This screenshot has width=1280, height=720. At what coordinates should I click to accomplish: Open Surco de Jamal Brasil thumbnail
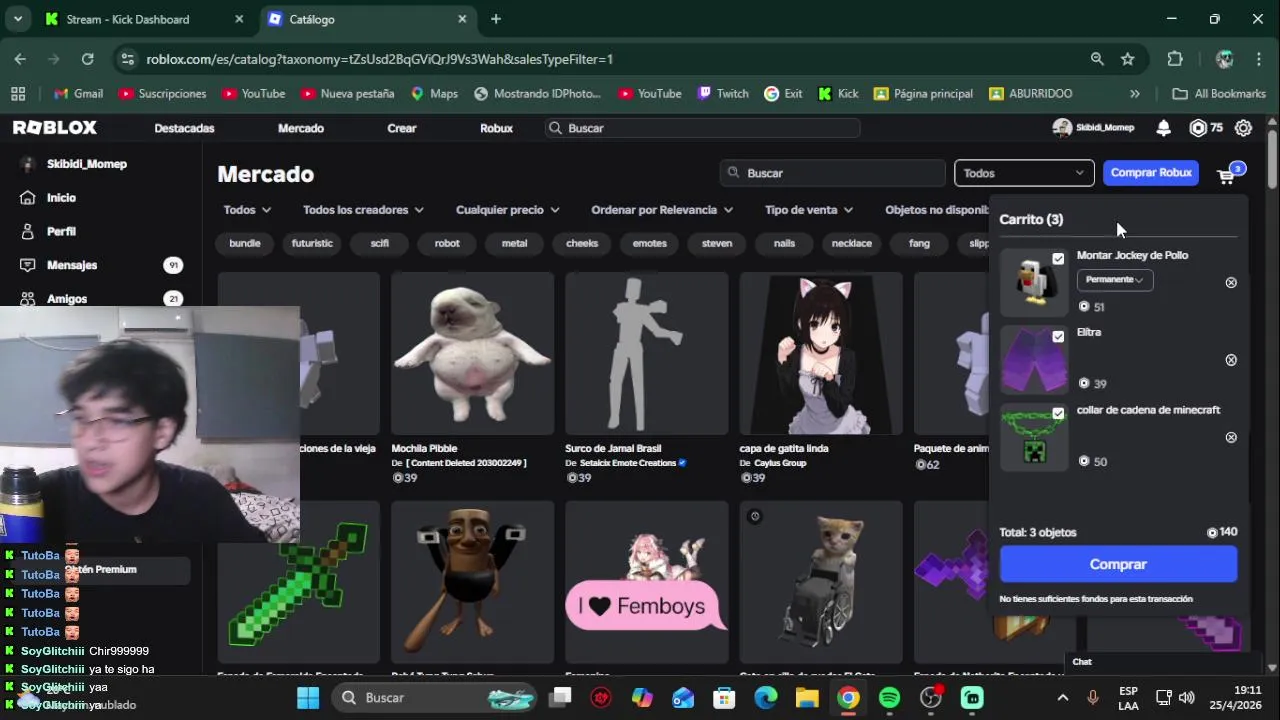(x=646, y=353)
